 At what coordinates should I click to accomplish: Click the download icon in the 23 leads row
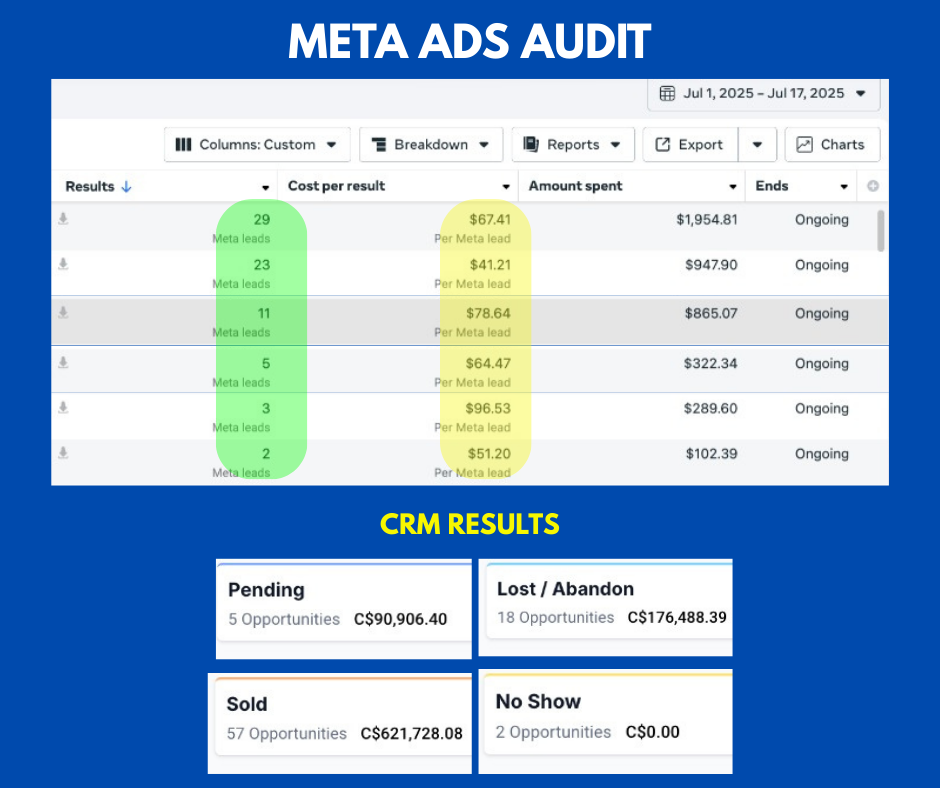pyautogui.click(x=63, y=264)
